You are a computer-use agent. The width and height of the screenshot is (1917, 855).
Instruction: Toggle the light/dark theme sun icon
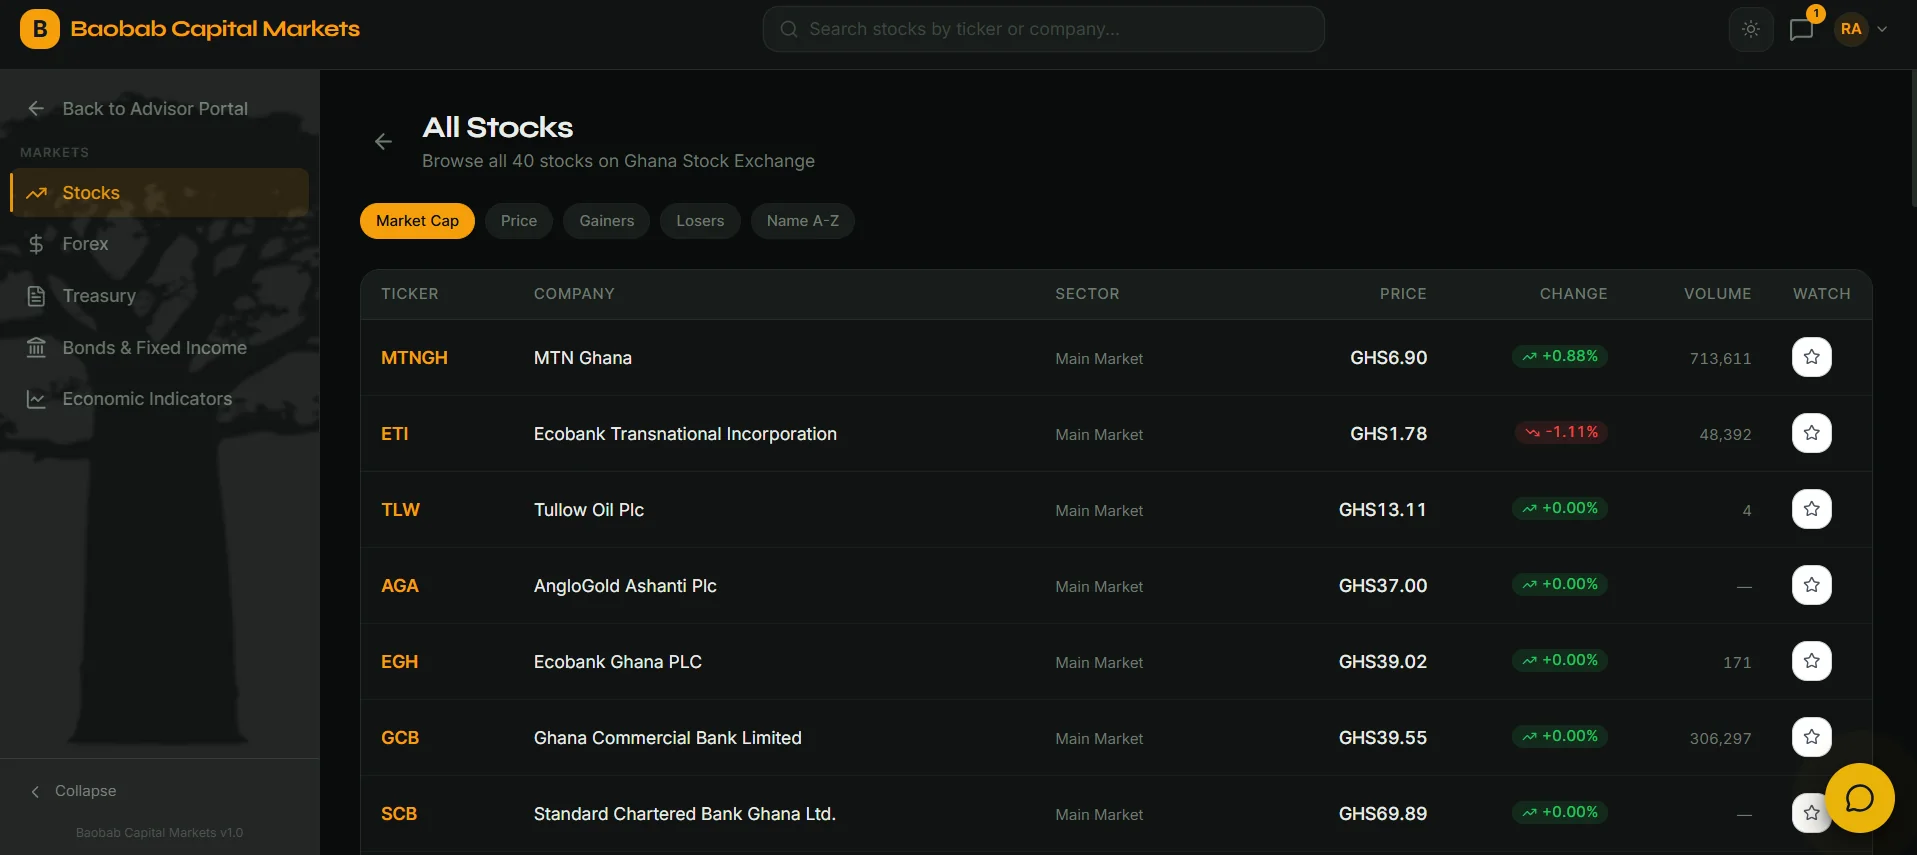click(x=1751, y=29)
